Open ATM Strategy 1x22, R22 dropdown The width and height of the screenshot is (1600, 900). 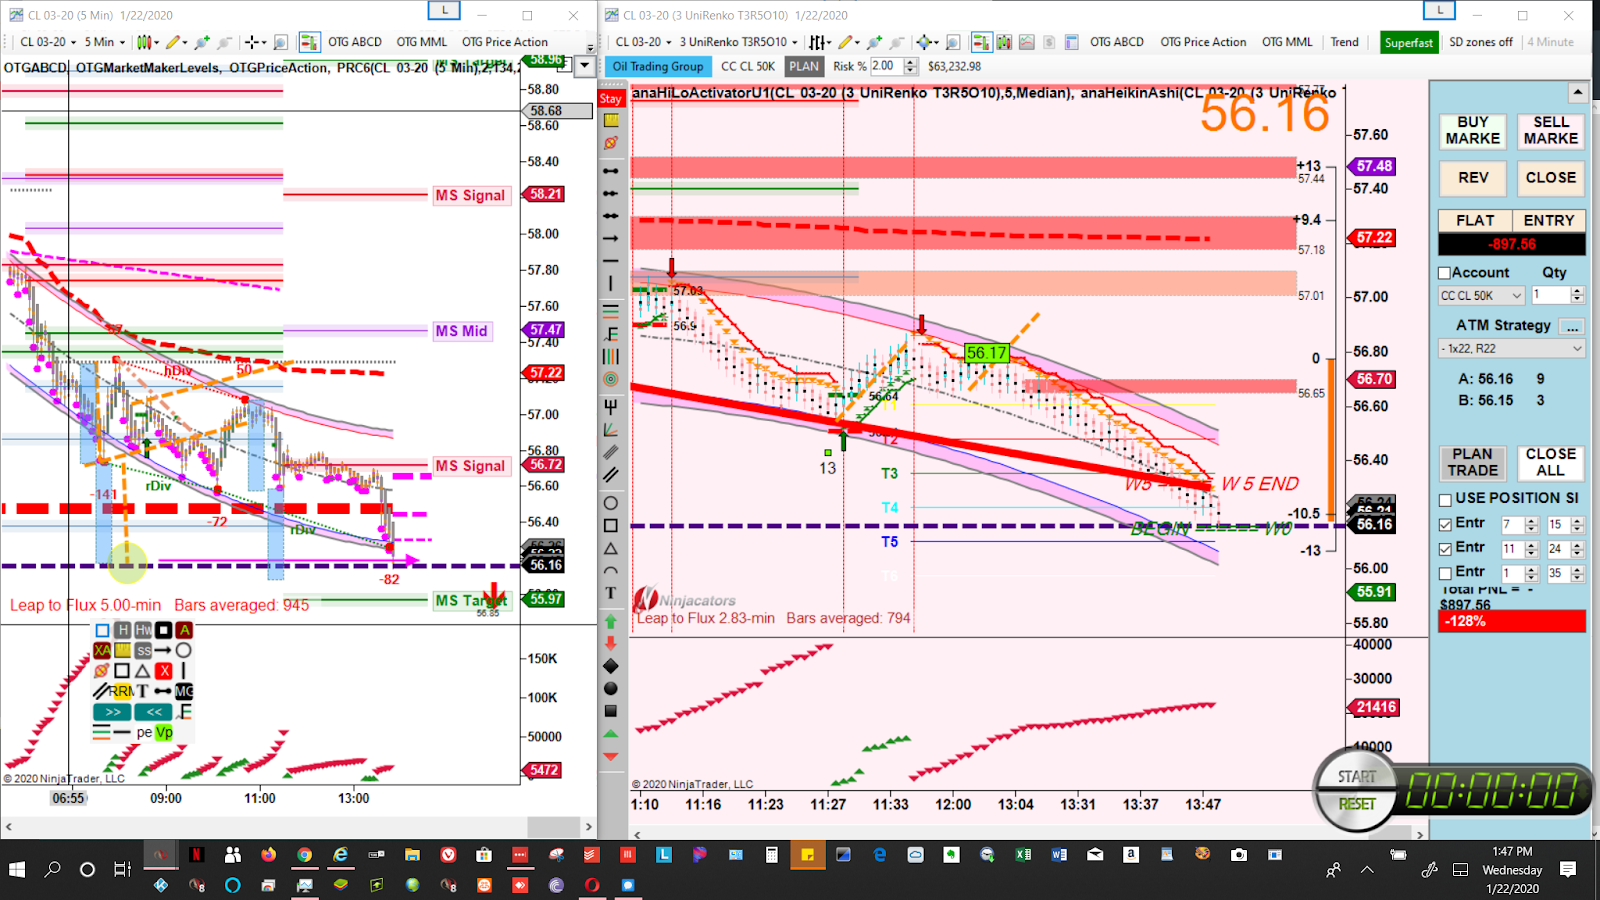pos(1512,348)
